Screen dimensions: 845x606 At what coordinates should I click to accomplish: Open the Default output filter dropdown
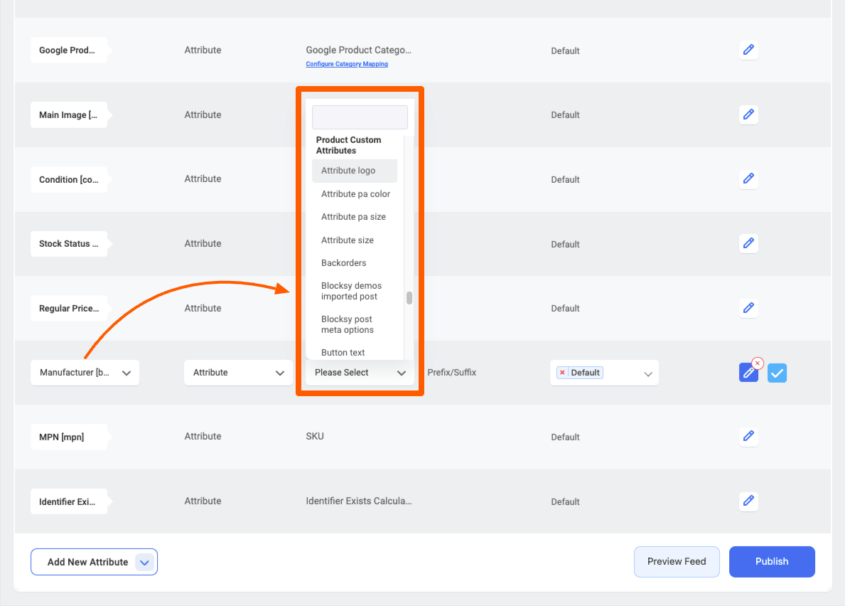click(x=604, y=373)
